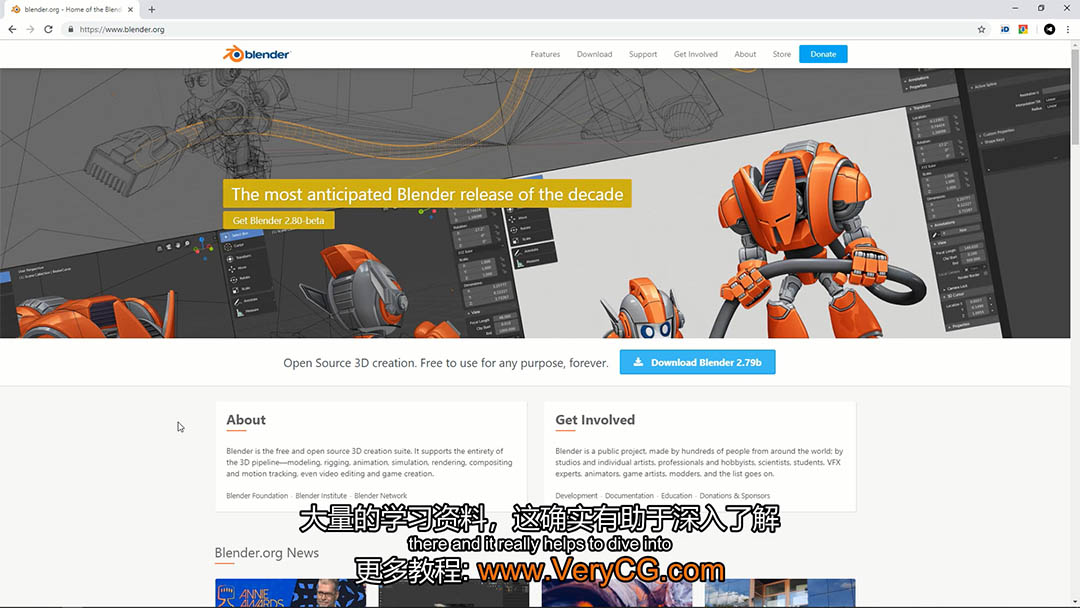
Task: Open the Blender Foundation link
Action: click(x=257, y=496)
